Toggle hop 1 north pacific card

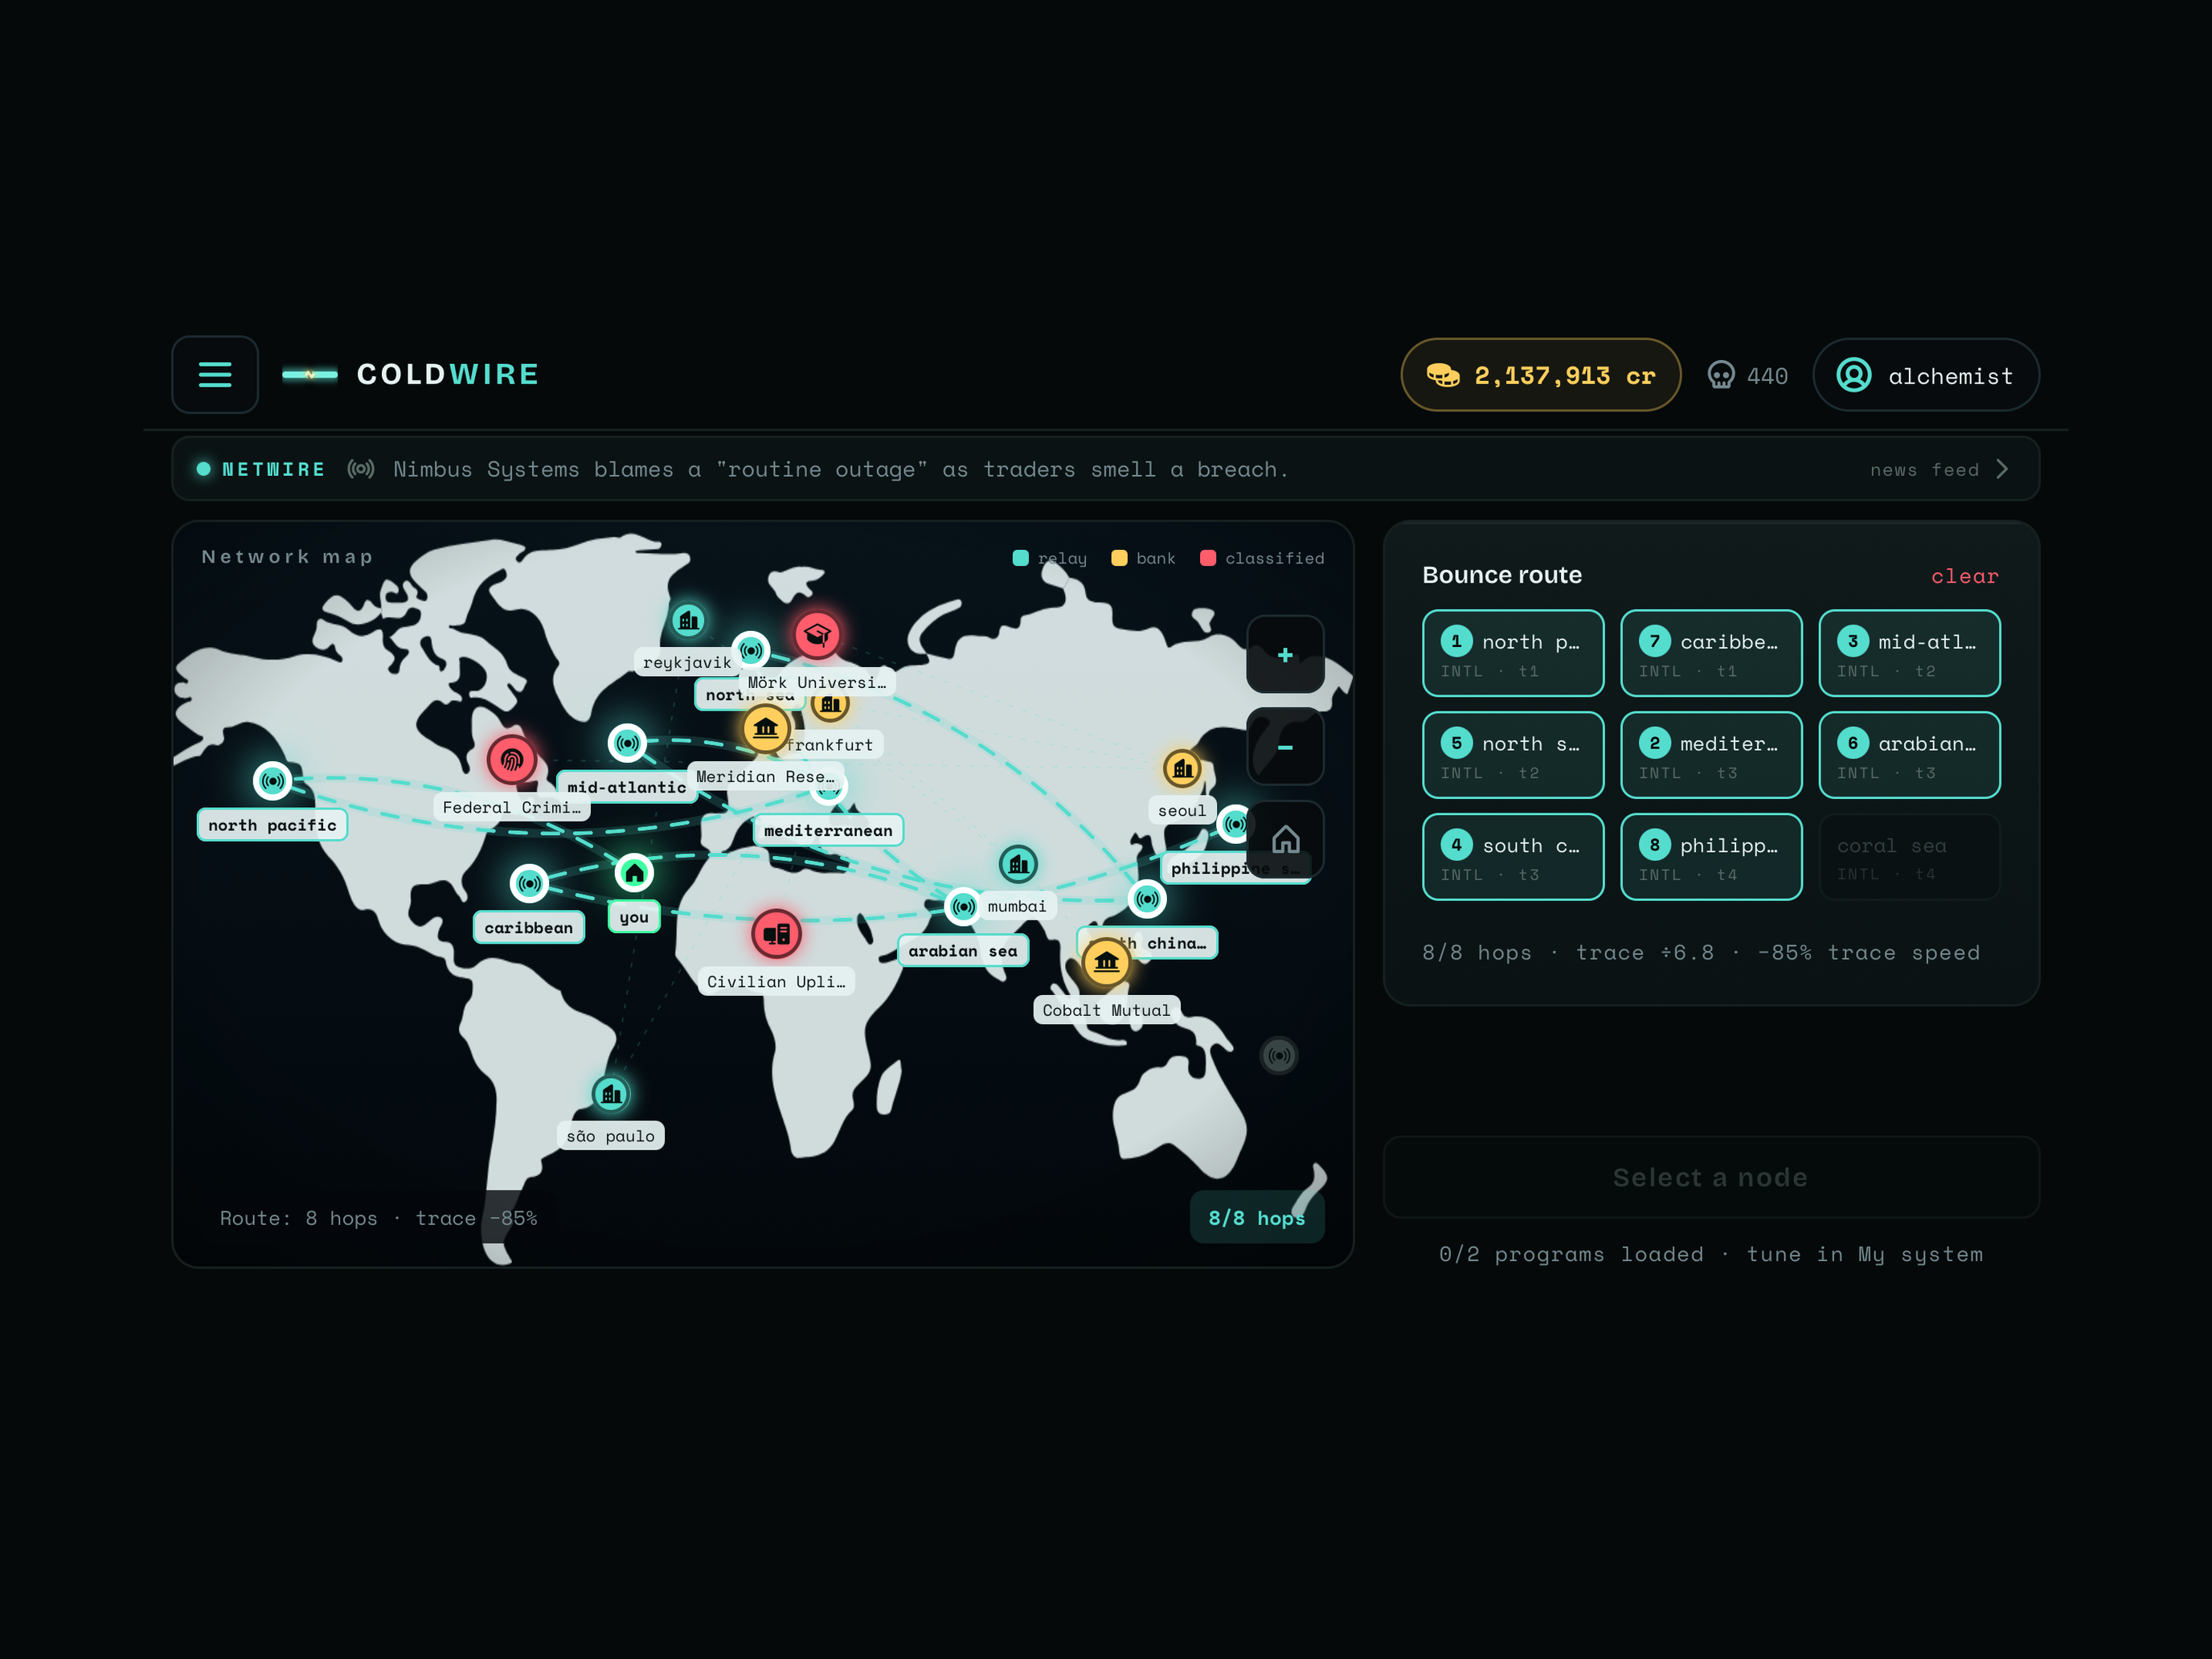tap(1513, 653)
